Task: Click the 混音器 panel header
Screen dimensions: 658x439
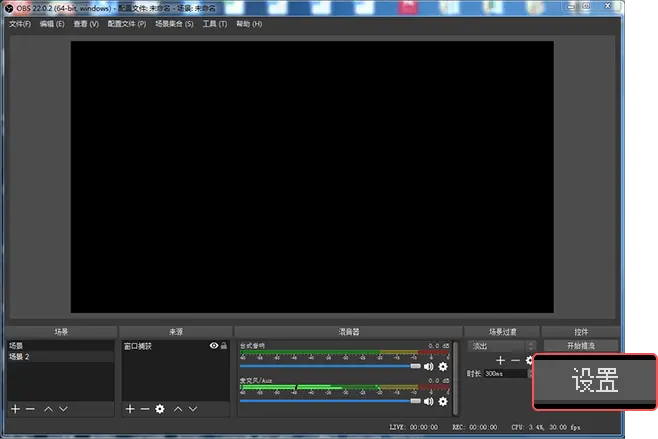Action: click(x=349, y=332)
